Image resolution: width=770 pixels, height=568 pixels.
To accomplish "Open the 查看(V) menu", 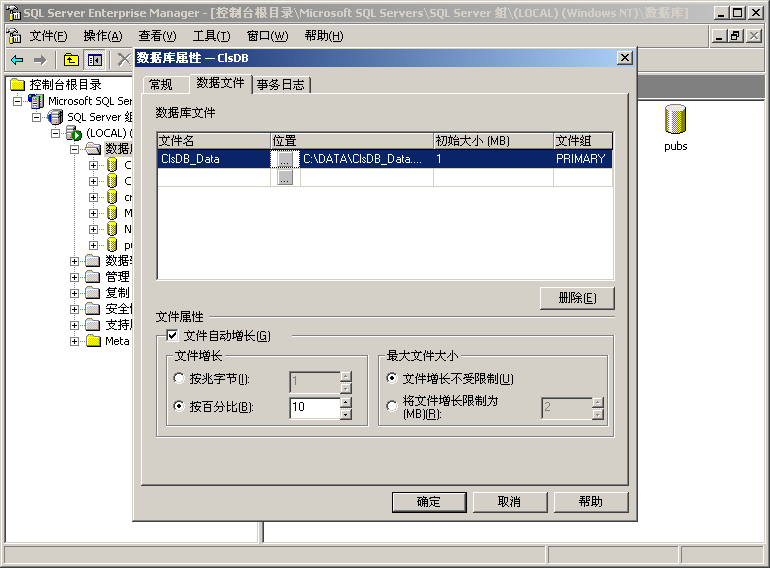I will click(157, 36).
